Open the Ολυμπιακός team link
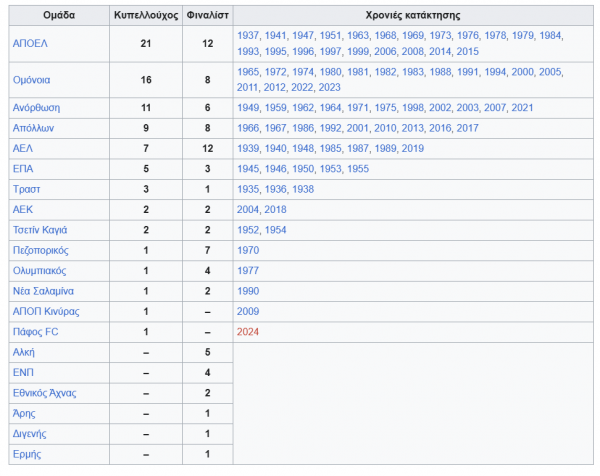This screenshot has height=476, width=600. pyautogui.click(x=39, y=271)
